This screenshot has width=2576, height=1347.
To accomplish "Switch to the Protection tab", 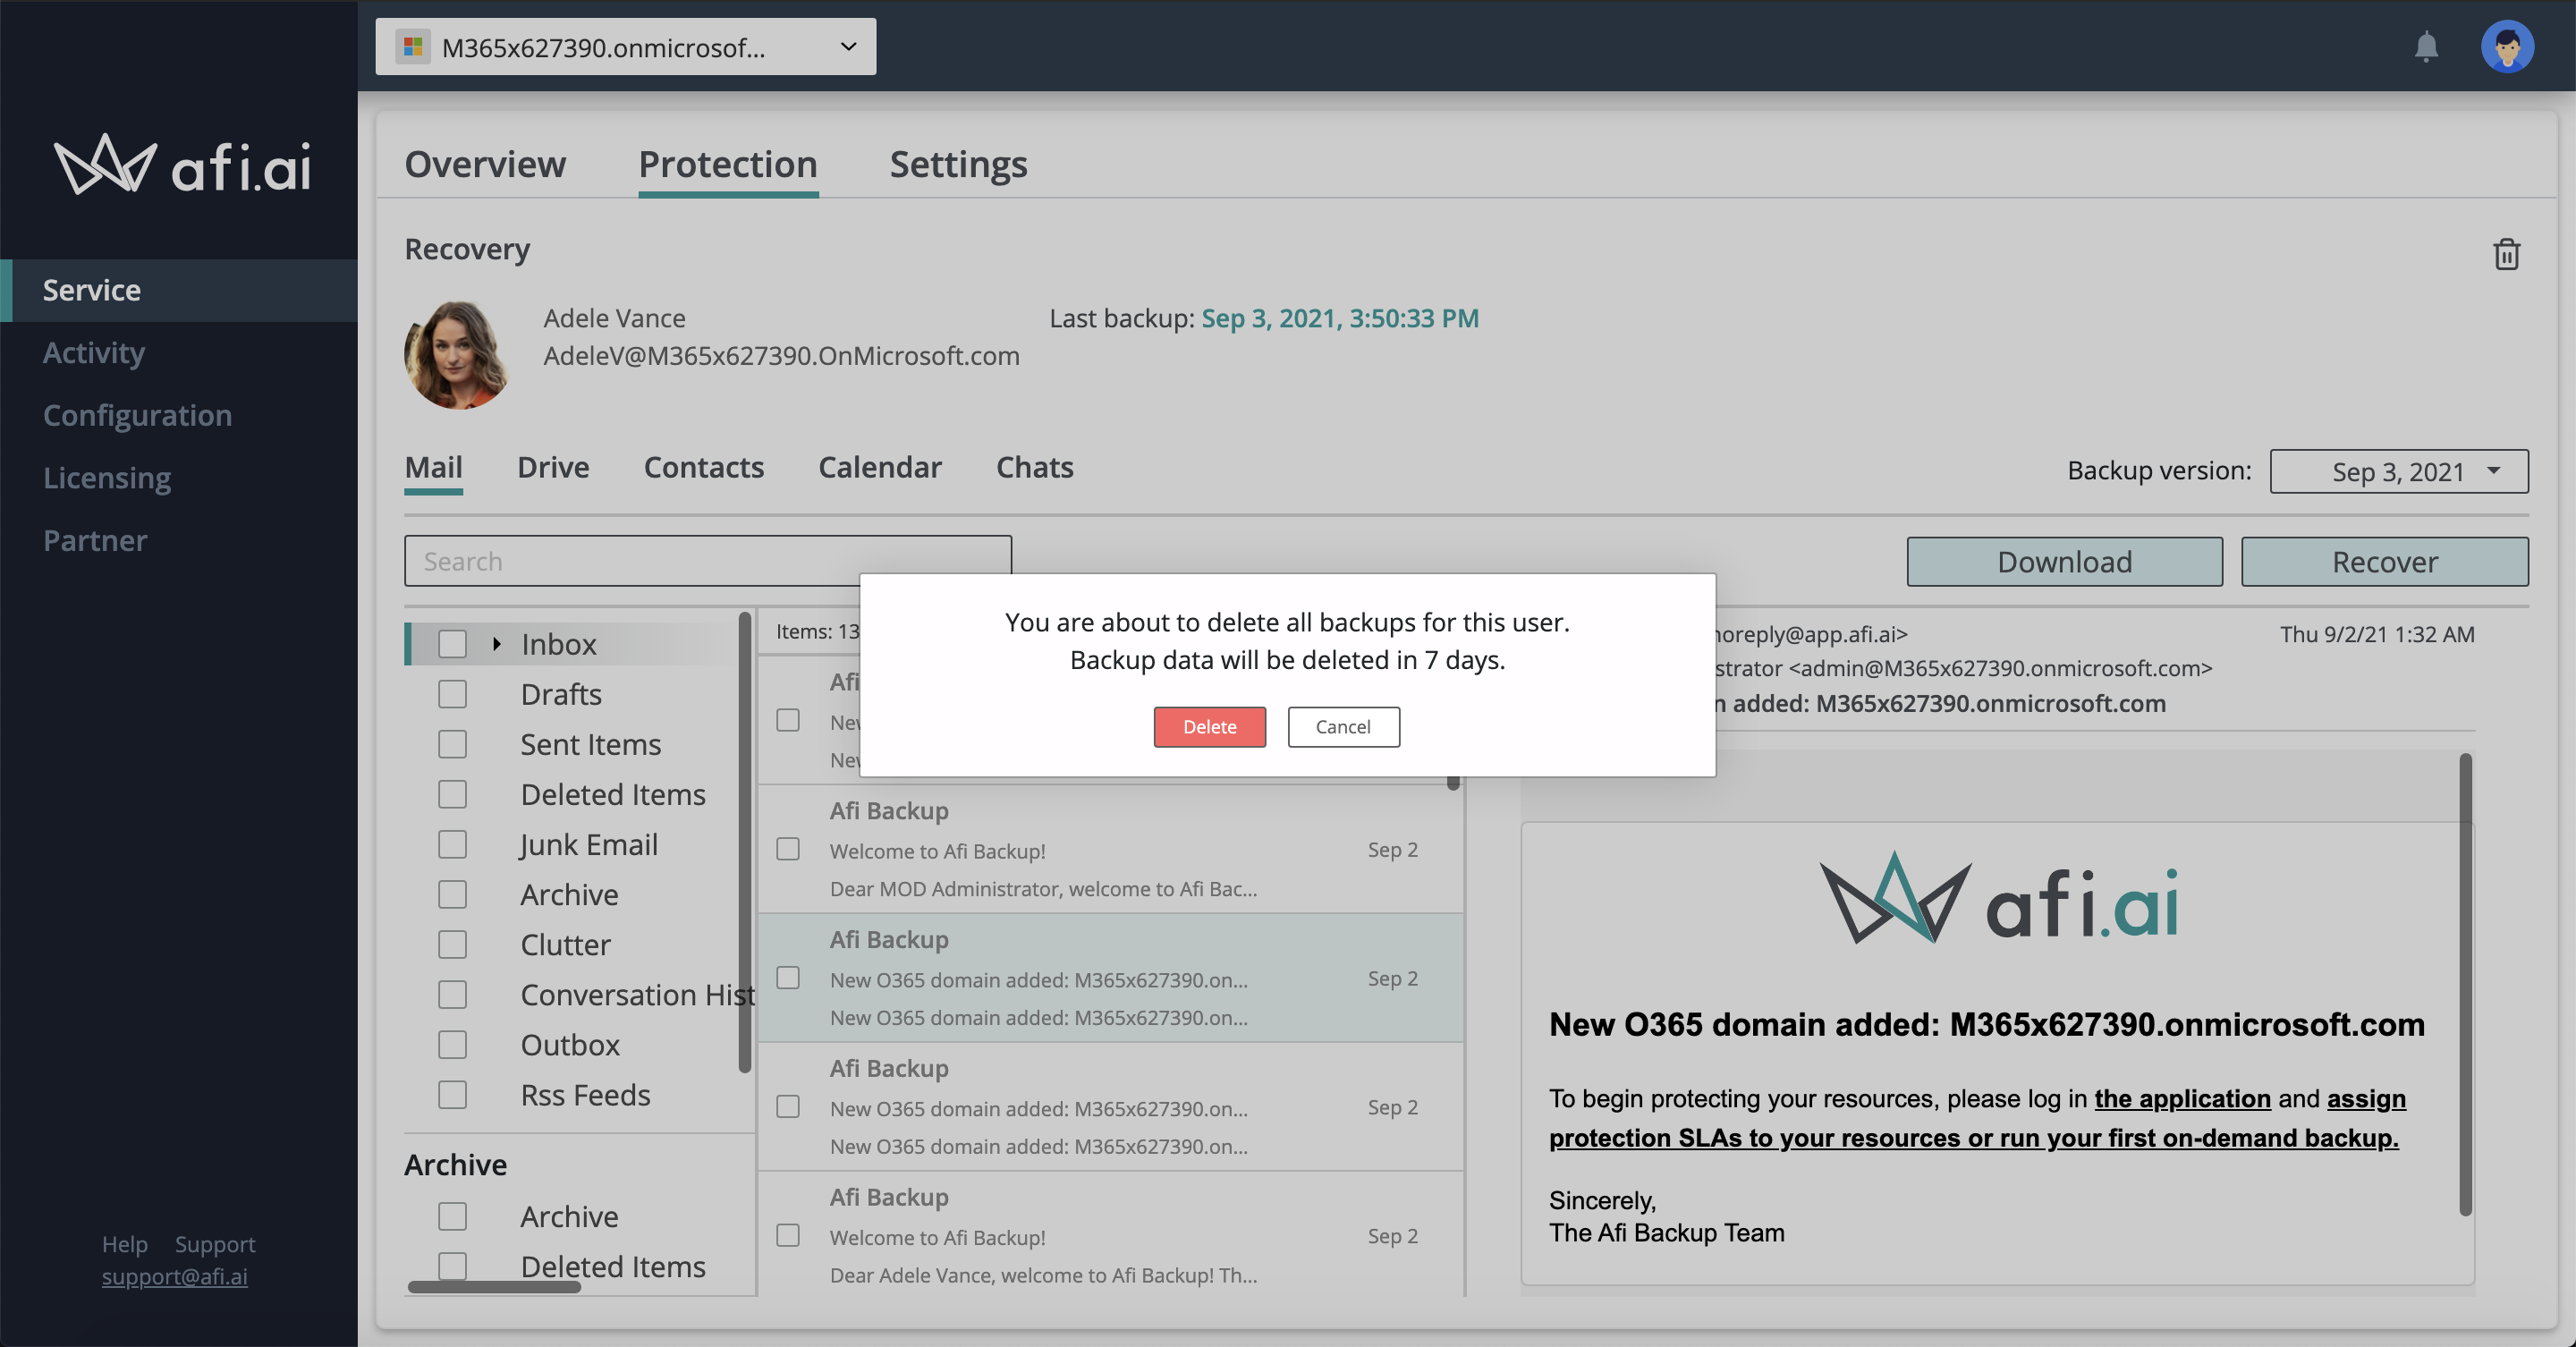I will (x=728, y=164).
